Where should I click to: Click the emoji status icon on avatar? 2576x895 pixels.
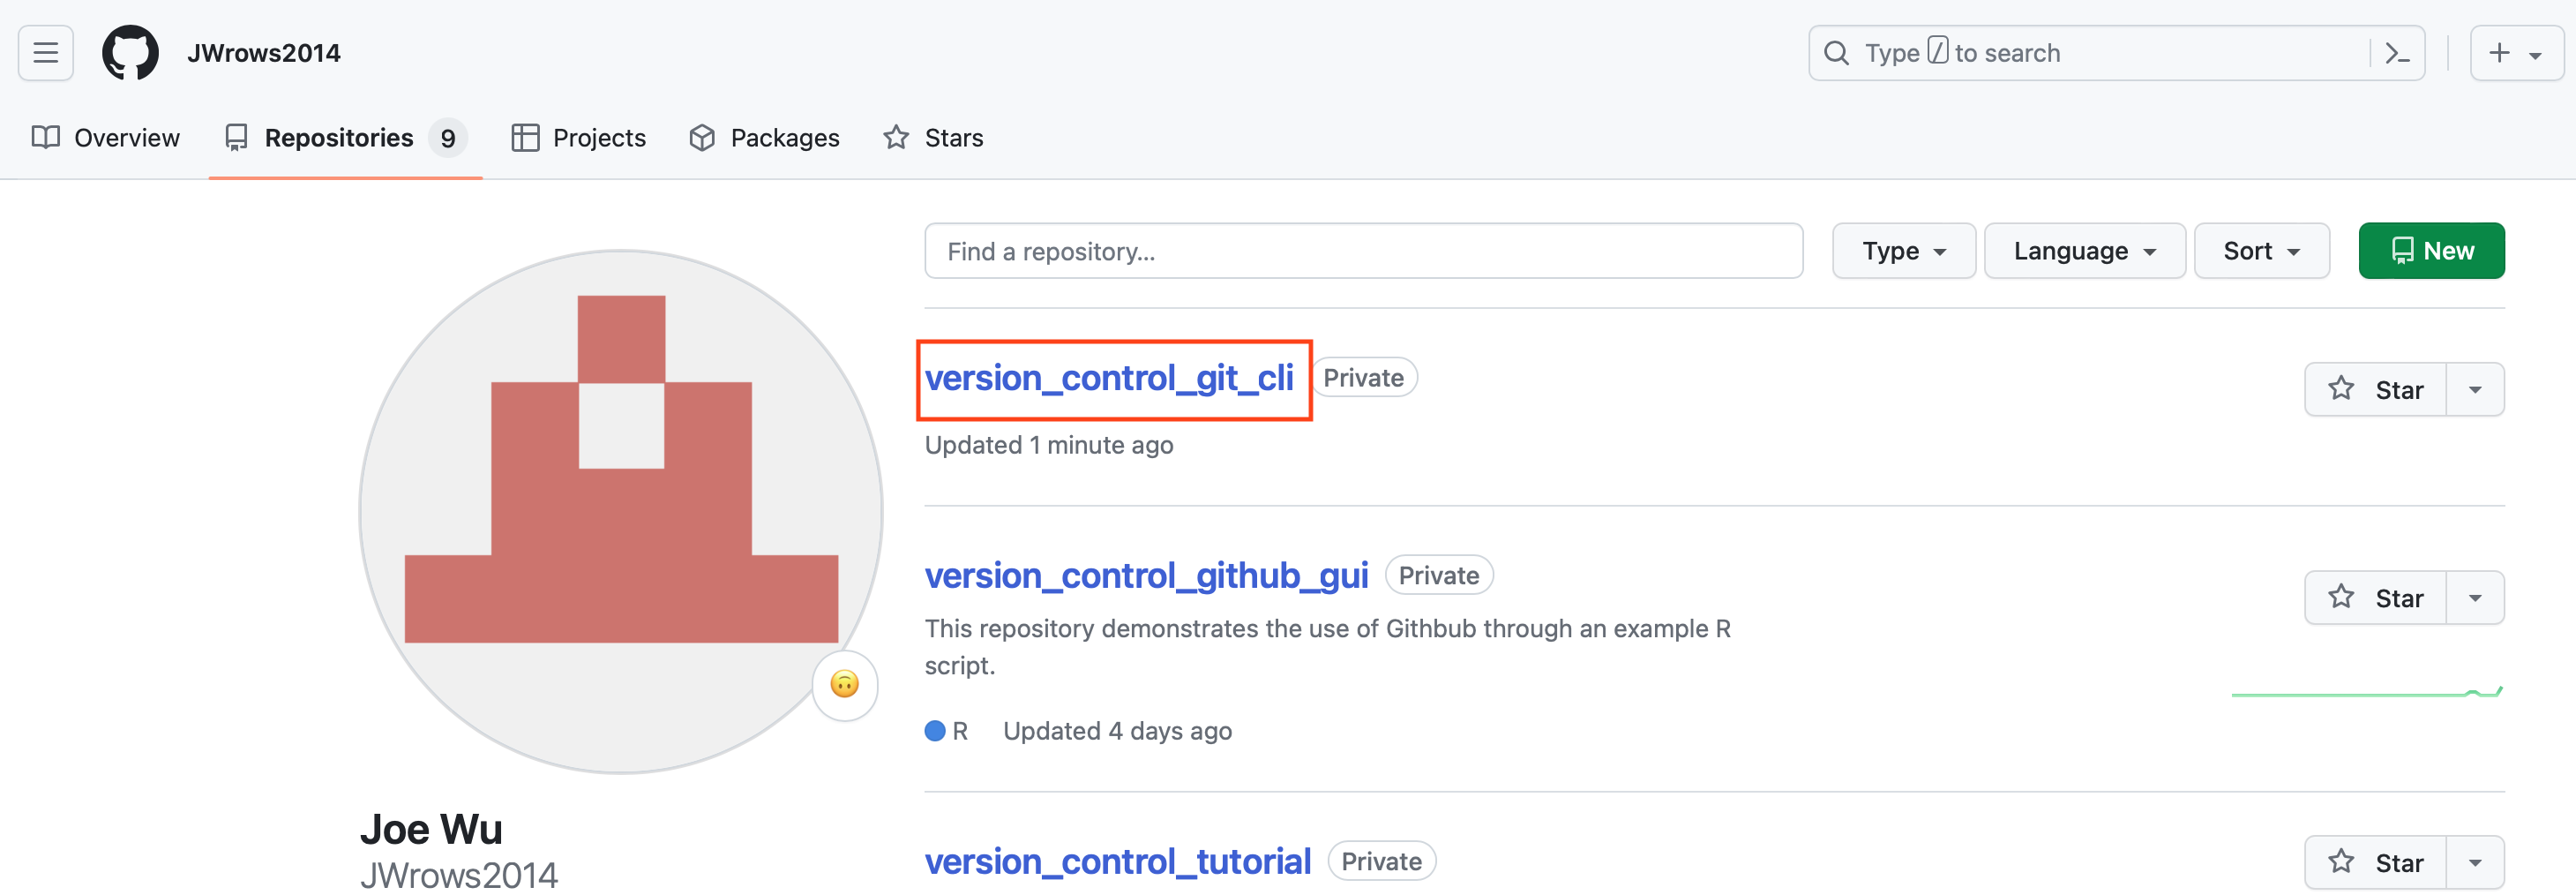coord(844,685)
